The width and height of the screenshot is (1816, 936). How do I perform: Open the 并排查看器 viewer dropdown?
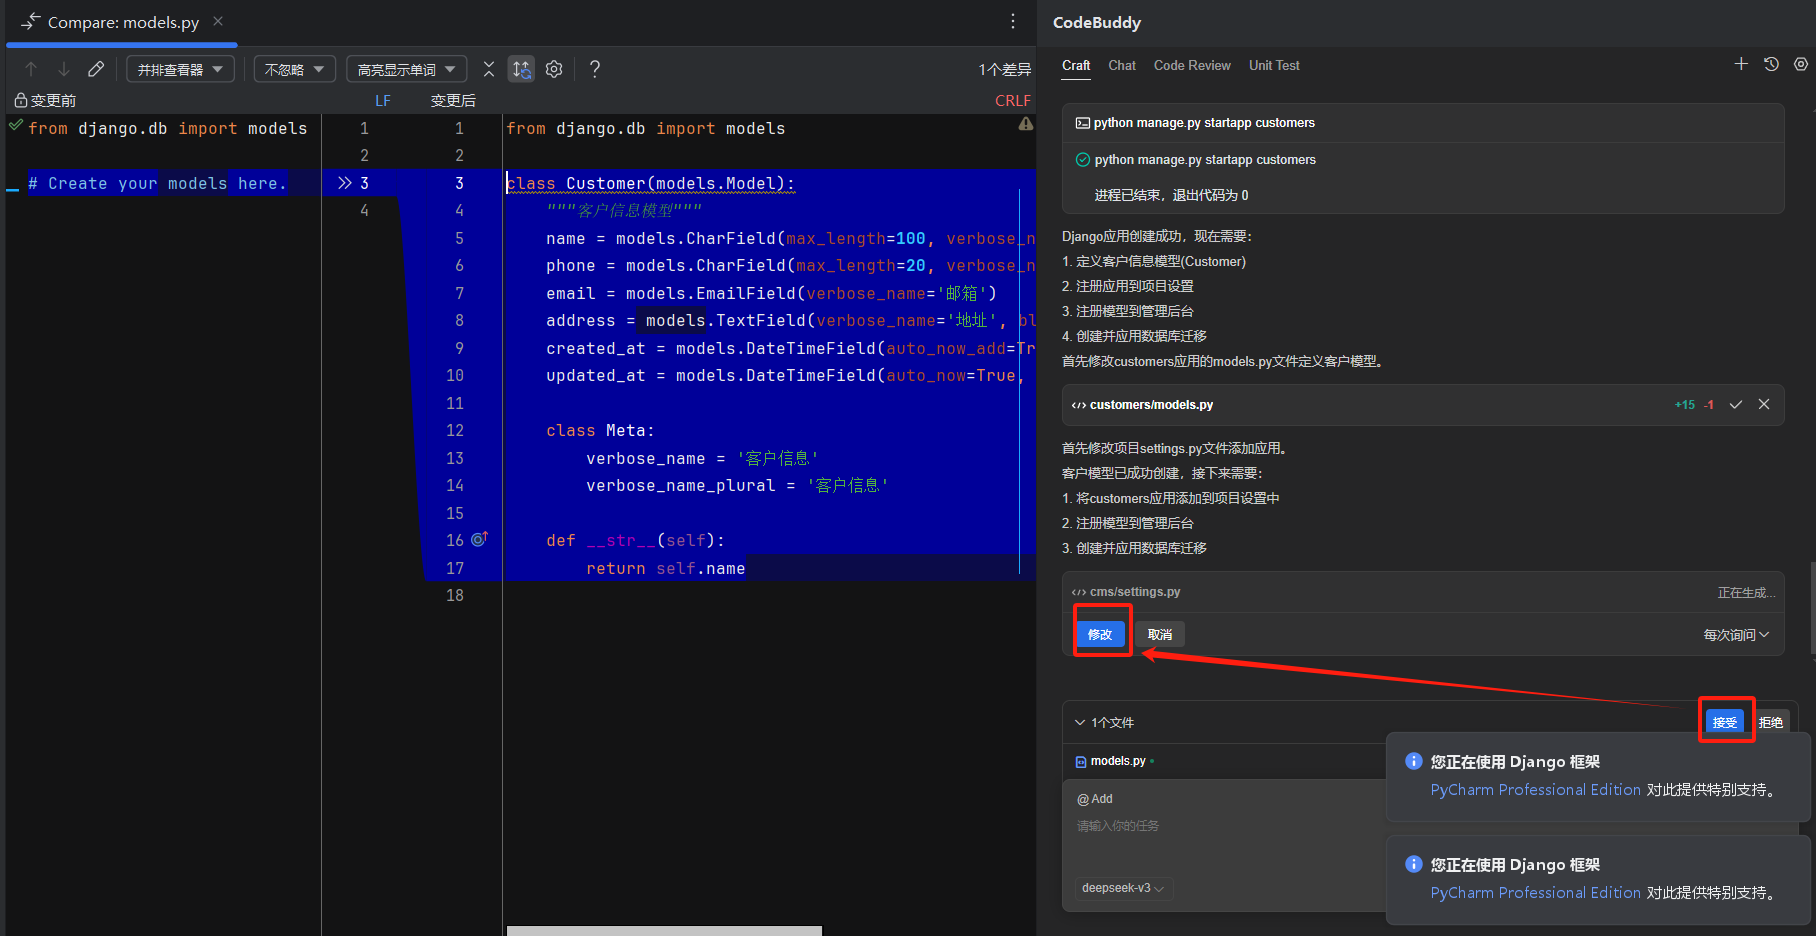180,69
